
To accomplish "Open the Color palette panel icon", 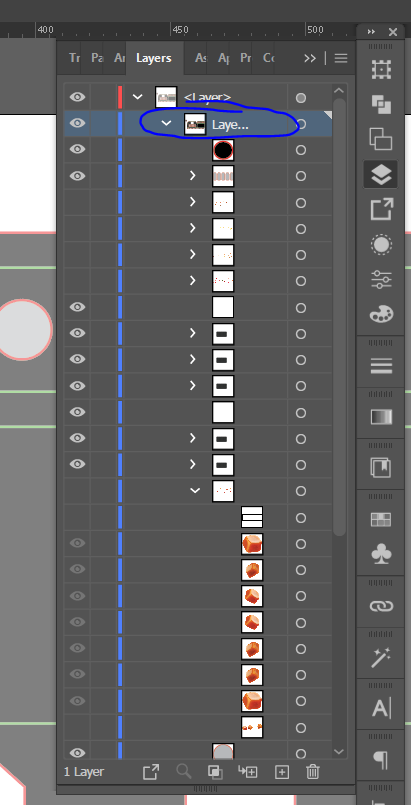I will tap(381, 314).
